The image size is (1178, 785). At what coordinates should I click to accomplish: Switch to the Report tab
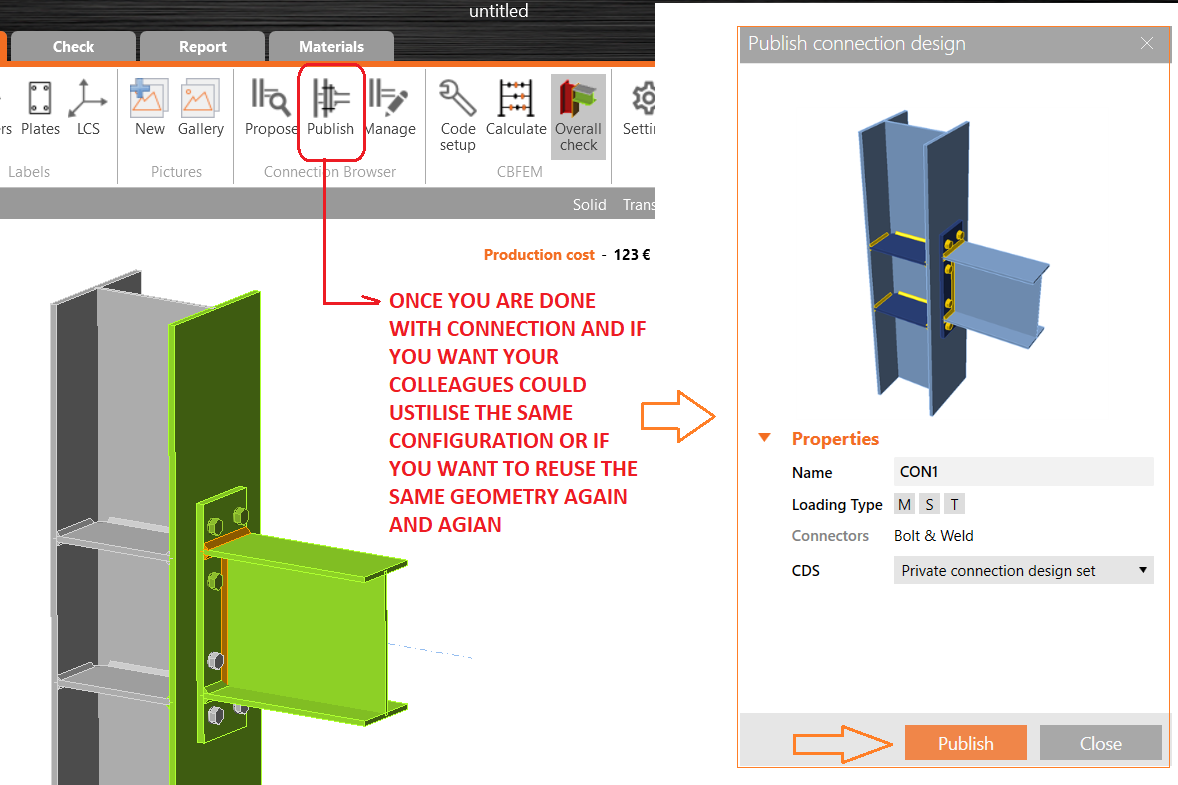click(202, 46)
